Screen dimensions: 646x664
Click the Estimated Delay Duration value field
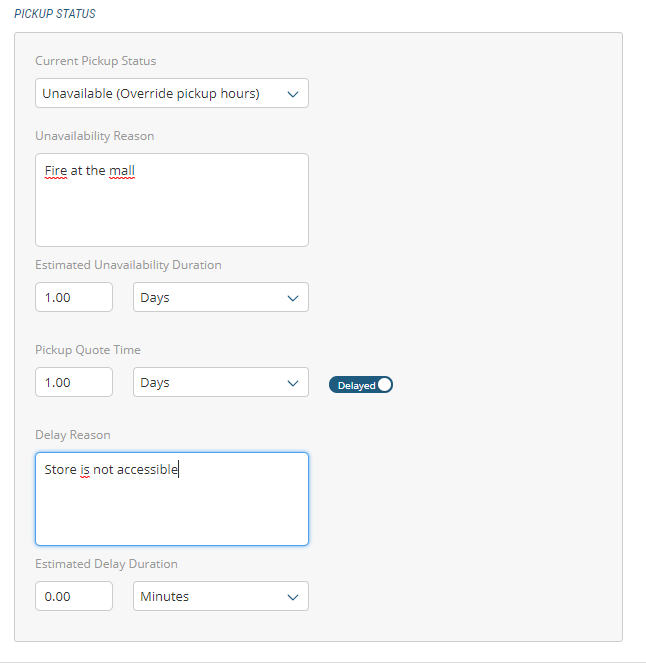pyautogui.click(x=74, y=596)
